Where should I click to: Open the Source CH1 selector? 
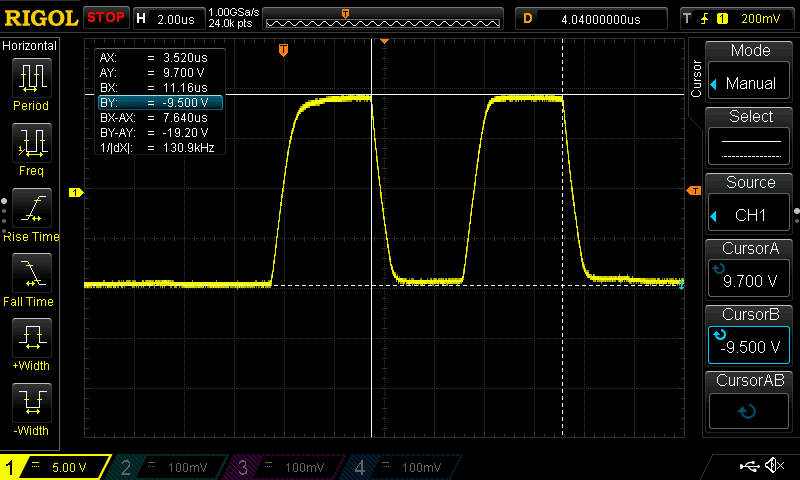[750, 203]
